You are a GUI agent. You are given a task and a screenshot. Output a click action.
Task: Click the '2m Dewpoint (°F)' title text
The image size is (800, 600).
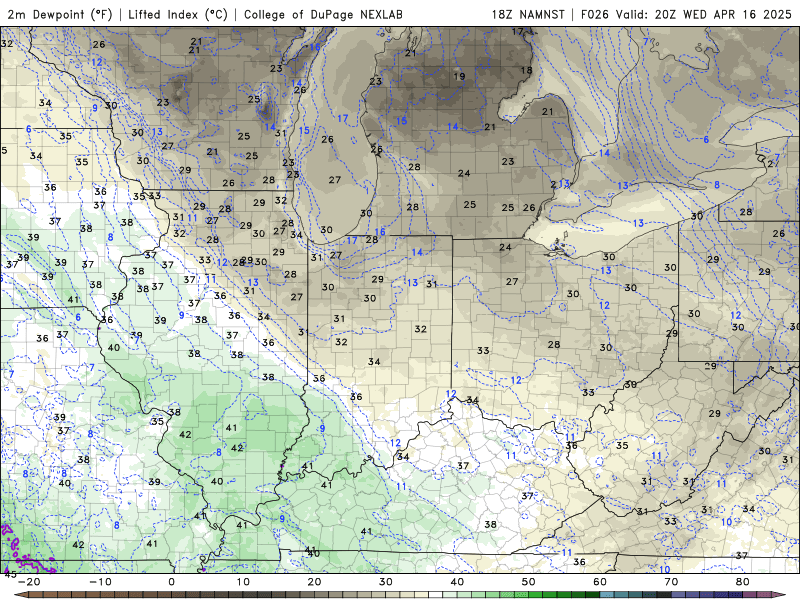tap(59, 14)
